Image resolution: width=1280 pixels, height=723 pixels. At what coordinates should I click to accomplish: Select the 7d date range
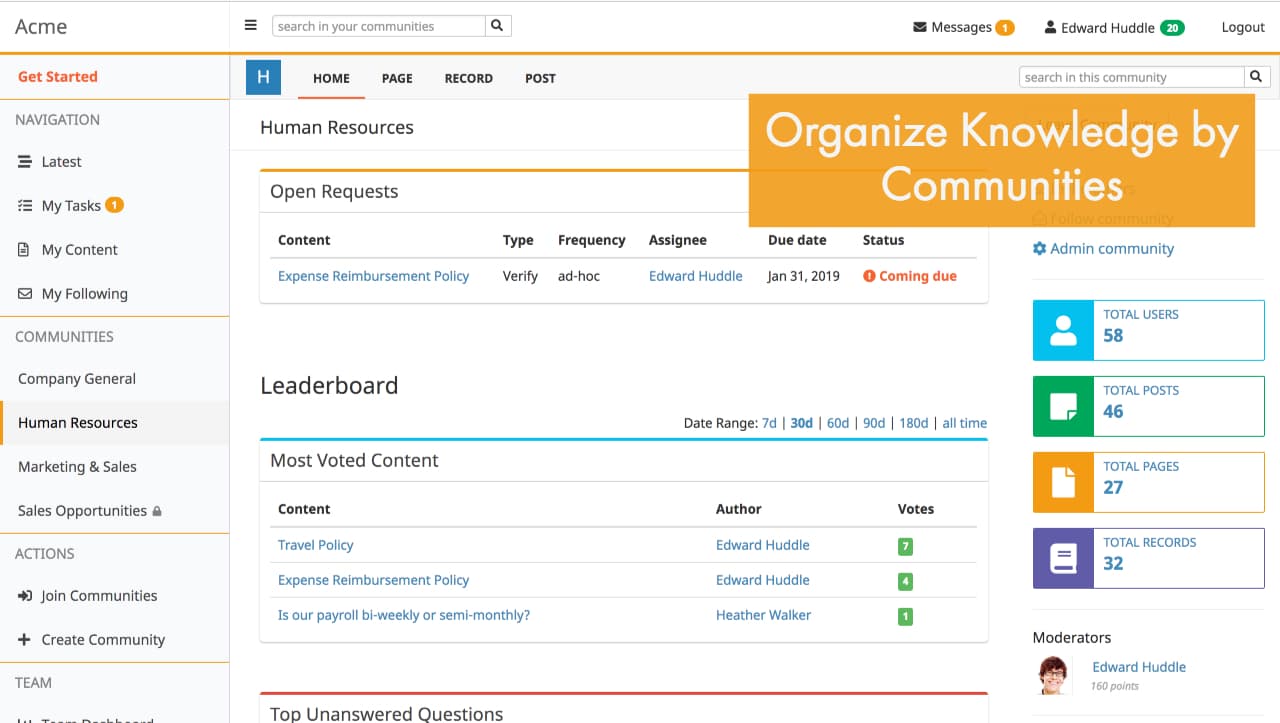769,423
